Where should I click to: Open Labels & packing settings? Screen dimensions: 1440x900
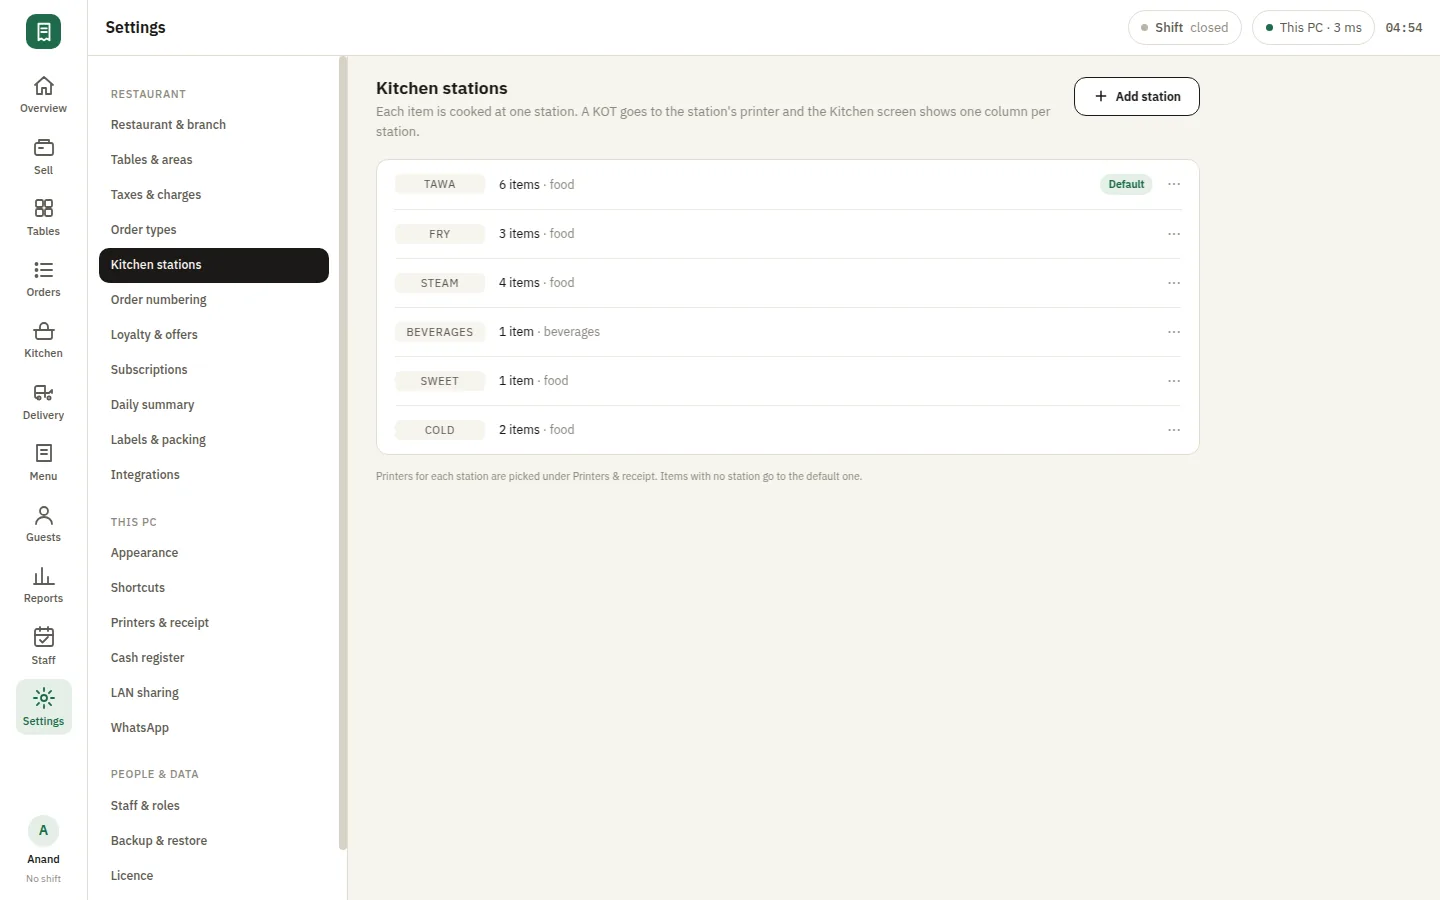coord(214,440)
